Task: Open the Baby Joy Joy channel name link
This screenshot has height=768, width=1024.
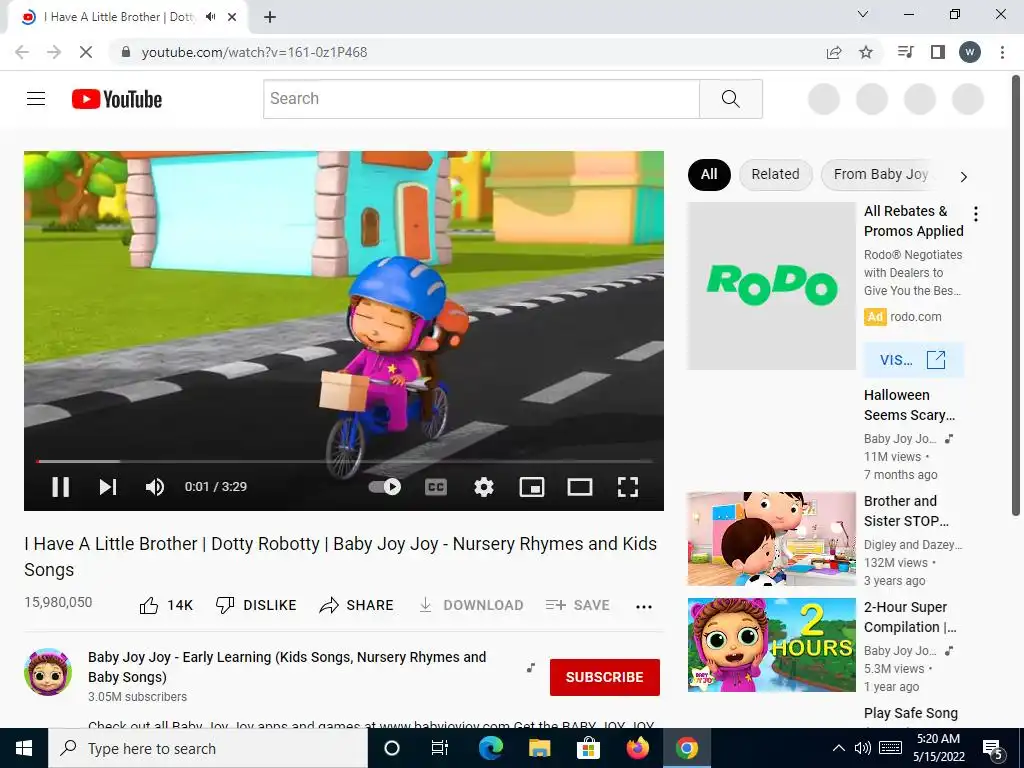Action: (x=287, y=667)
